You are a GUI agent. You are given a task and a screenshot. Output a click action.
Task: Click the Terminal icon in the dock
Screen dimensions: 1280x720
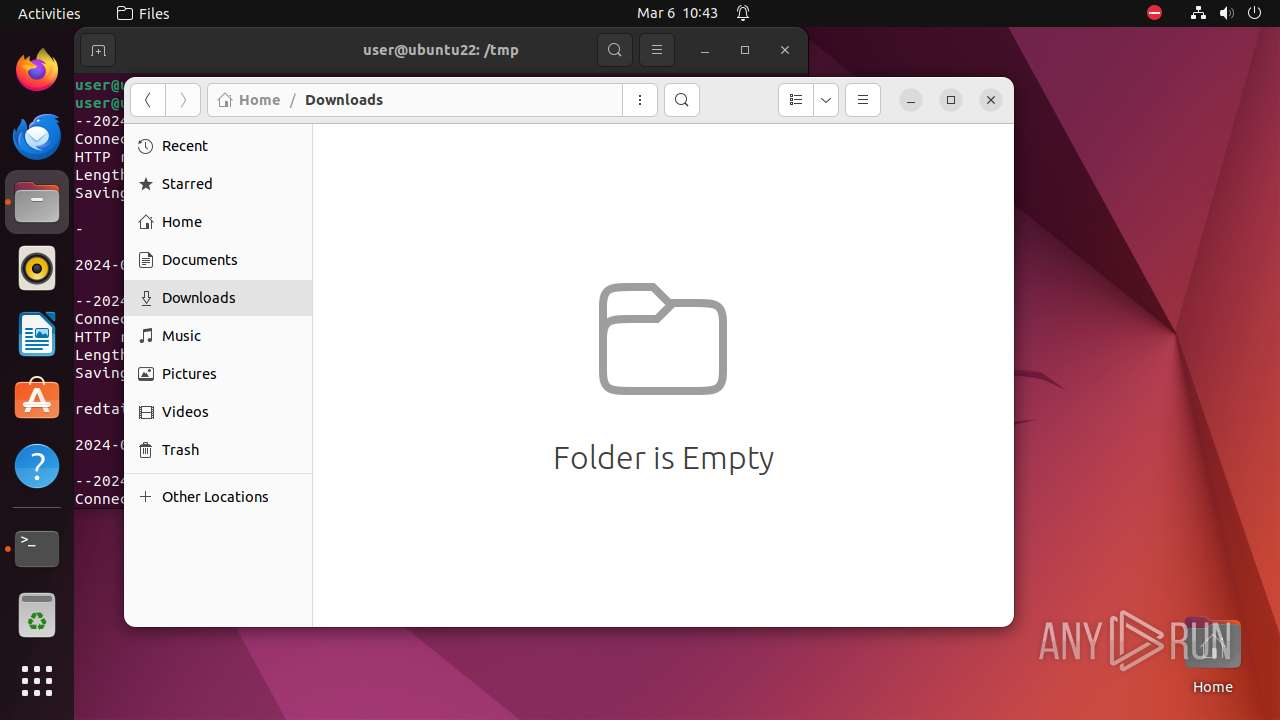[37, 549]
